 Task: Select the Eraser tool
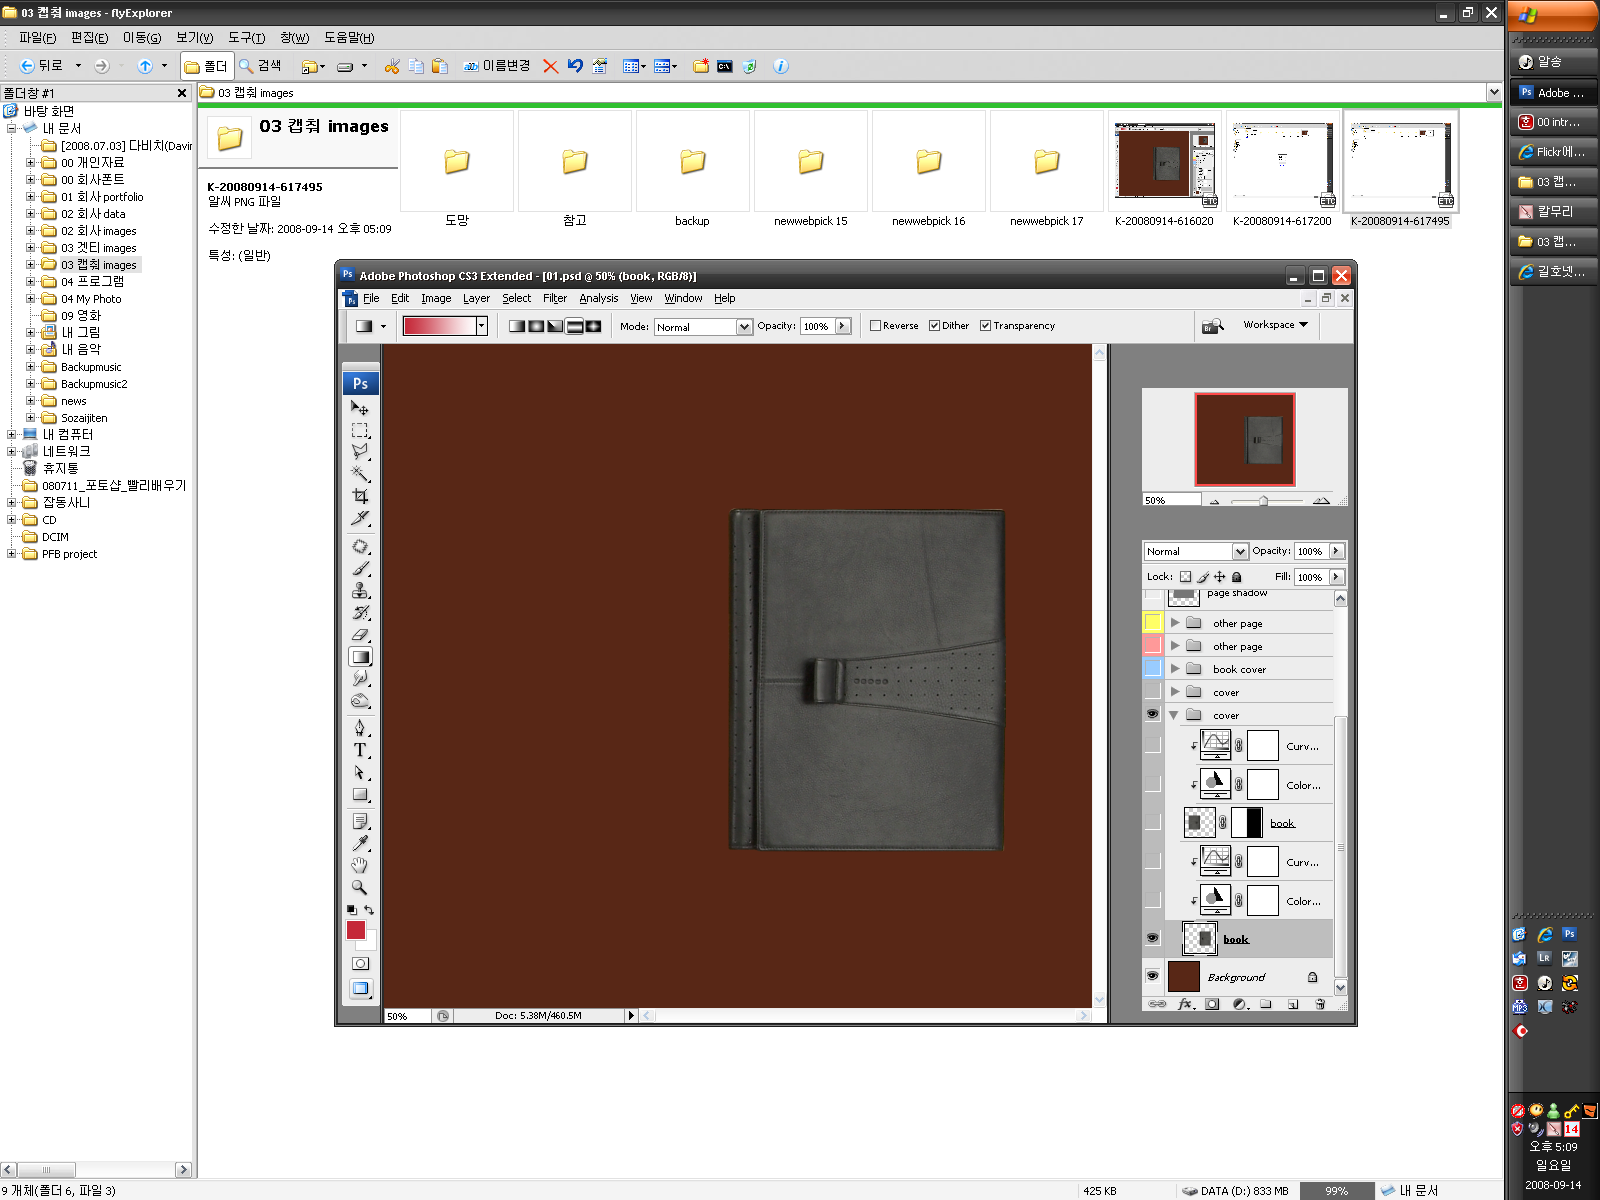(360, 634)
